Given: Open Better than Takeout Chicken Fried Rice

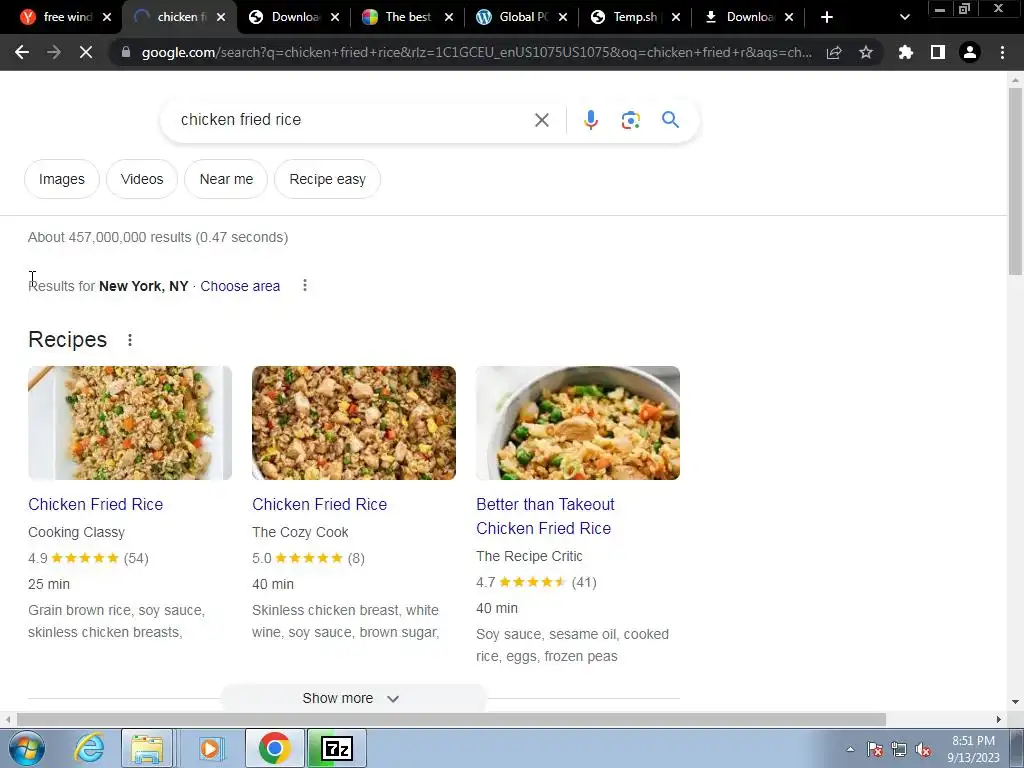Looking at the screenshot, I should (545, 516).
